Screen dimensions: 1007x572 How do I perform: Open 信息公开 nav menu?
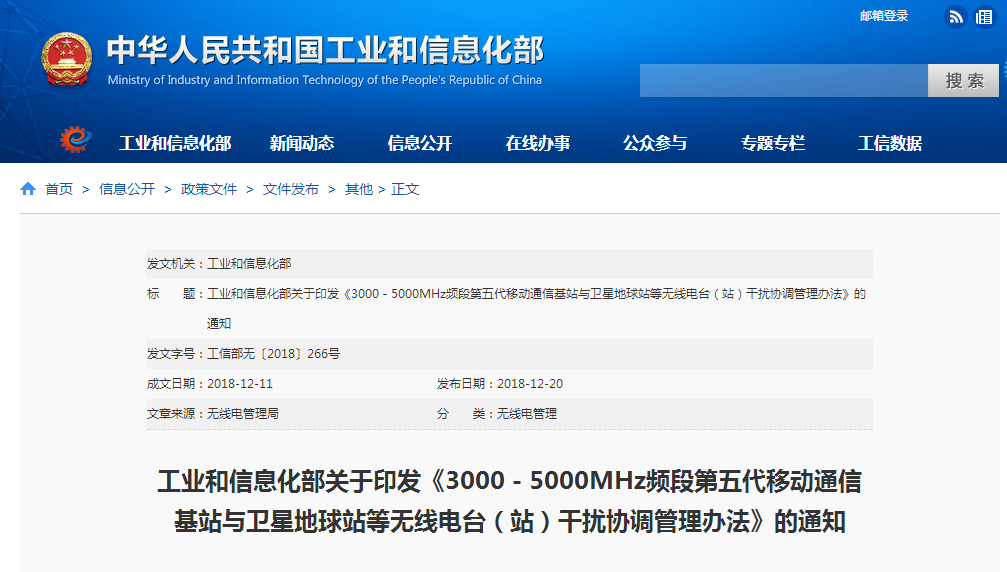pos(419,143)
